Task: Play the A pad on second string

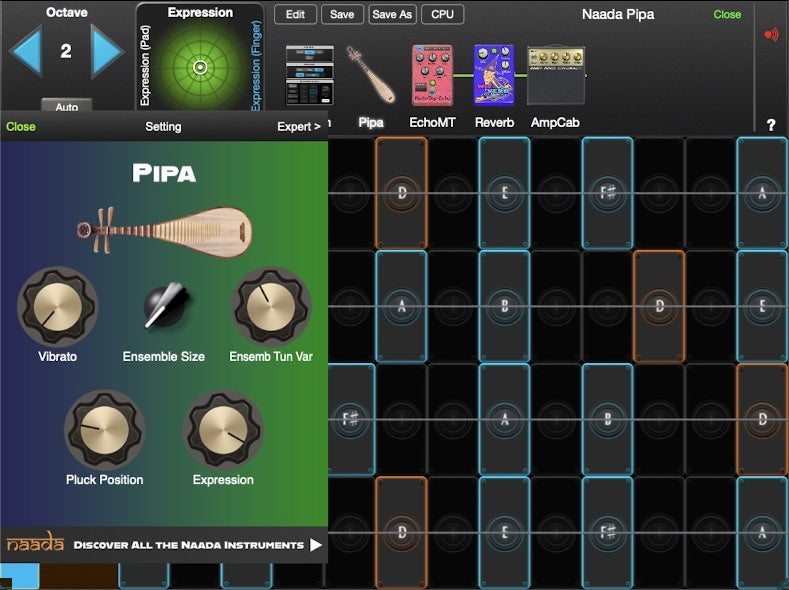Action: point(402,306)
